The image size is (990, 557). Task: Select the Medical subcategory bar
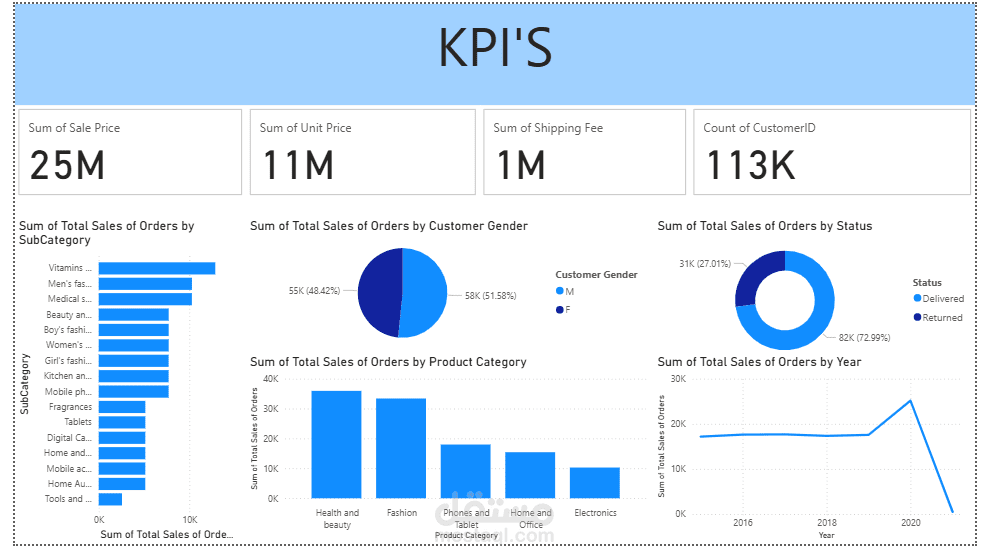pyautogui.click(x=145, y=299)
